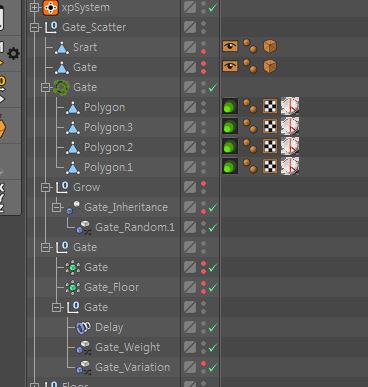The image size is (368, 387).
Task: Select the Srart polygon object icon
Action: 62,48
